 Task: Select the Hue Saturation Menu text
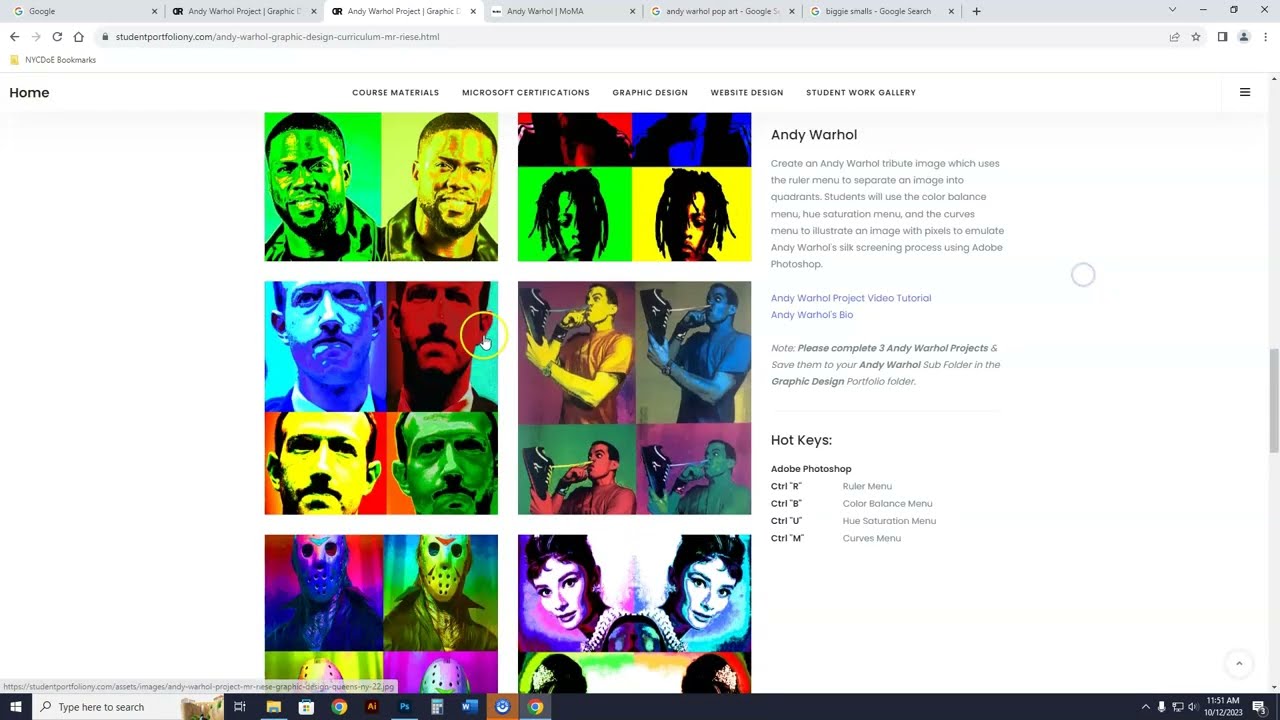889,521
